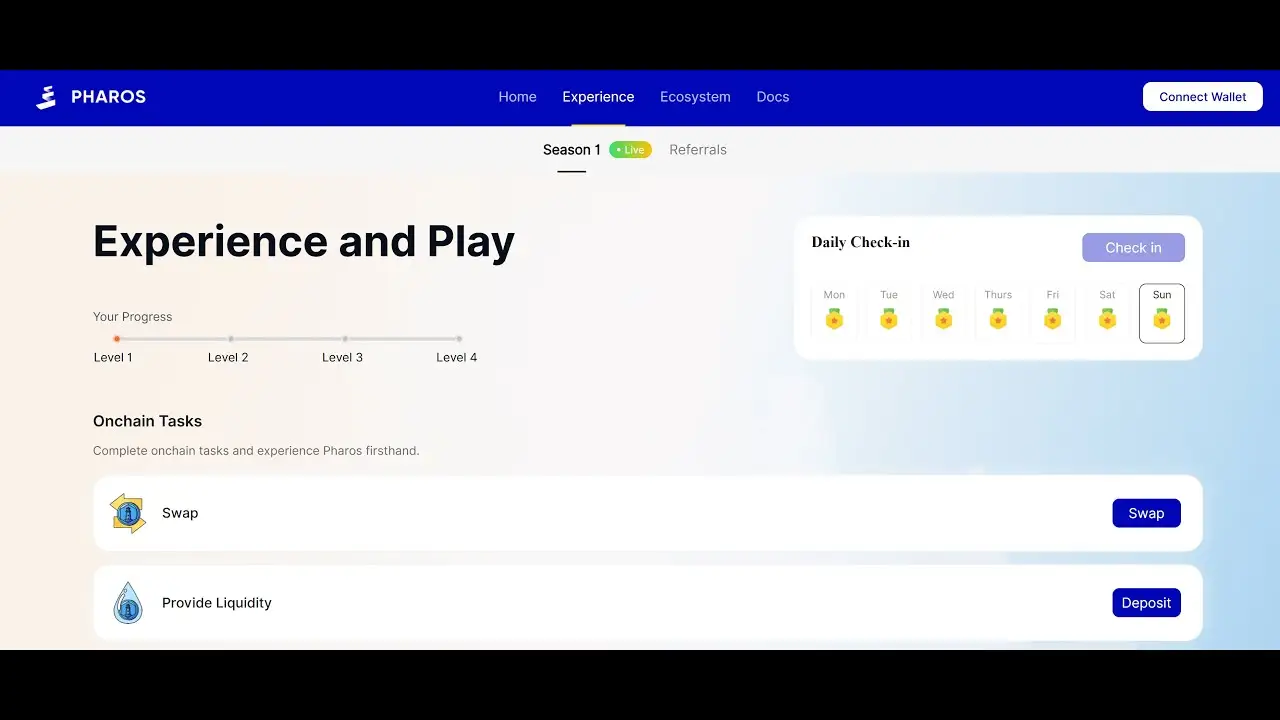Select Tuesday's check-in medal

tap(888, 319)
